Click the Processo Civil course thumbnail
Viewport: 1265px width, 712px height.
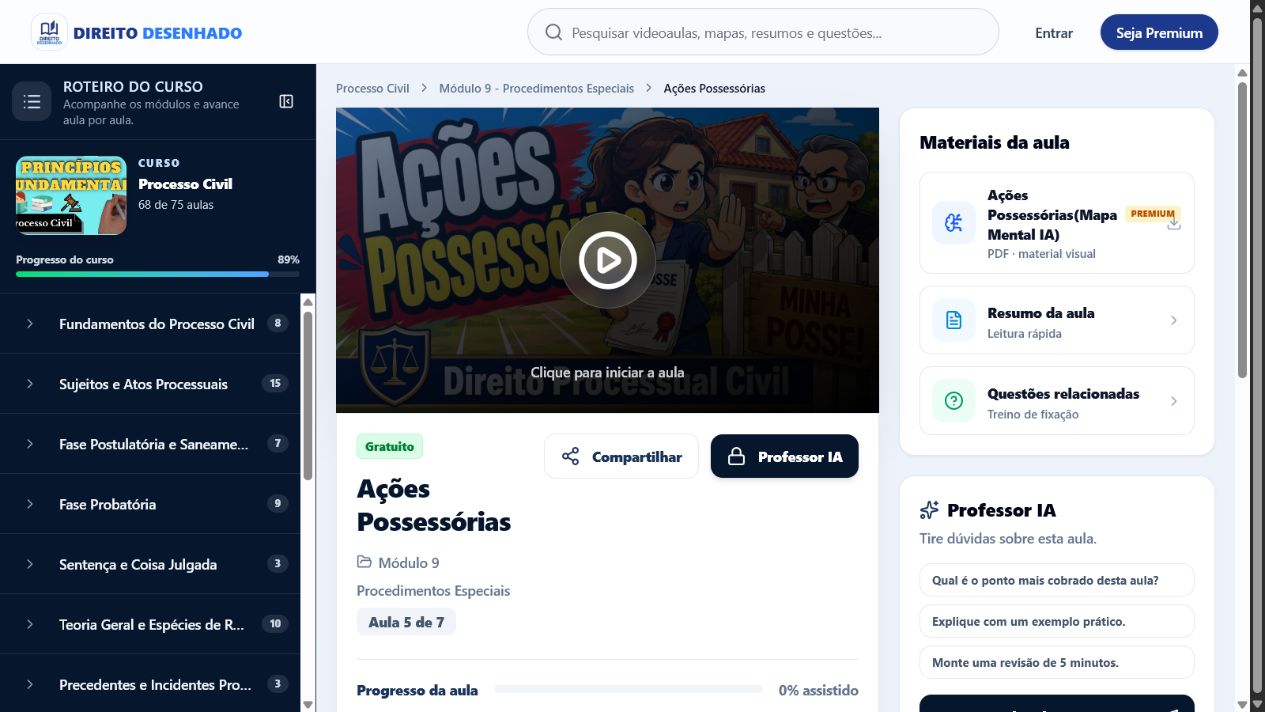(x=71, y=195)
